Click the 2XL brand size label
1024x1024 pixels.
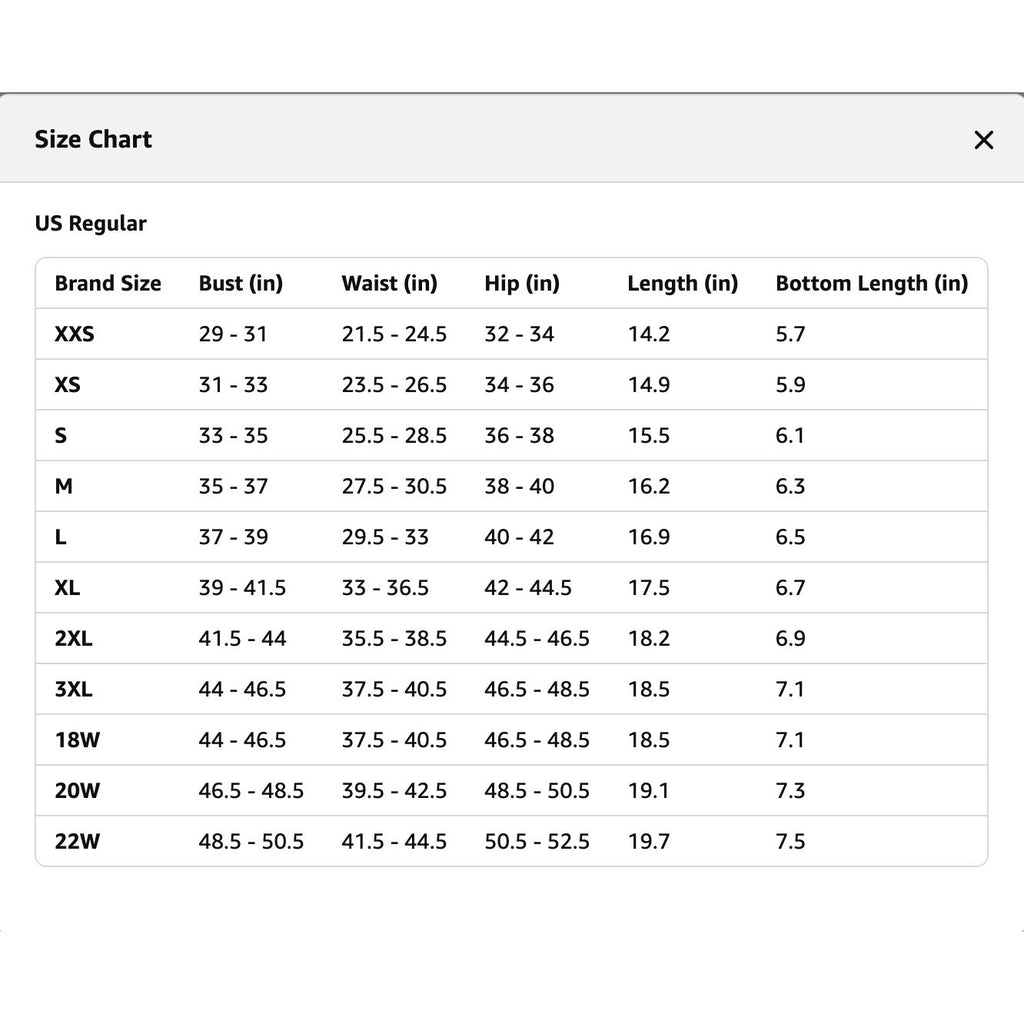tap(73, 638)
